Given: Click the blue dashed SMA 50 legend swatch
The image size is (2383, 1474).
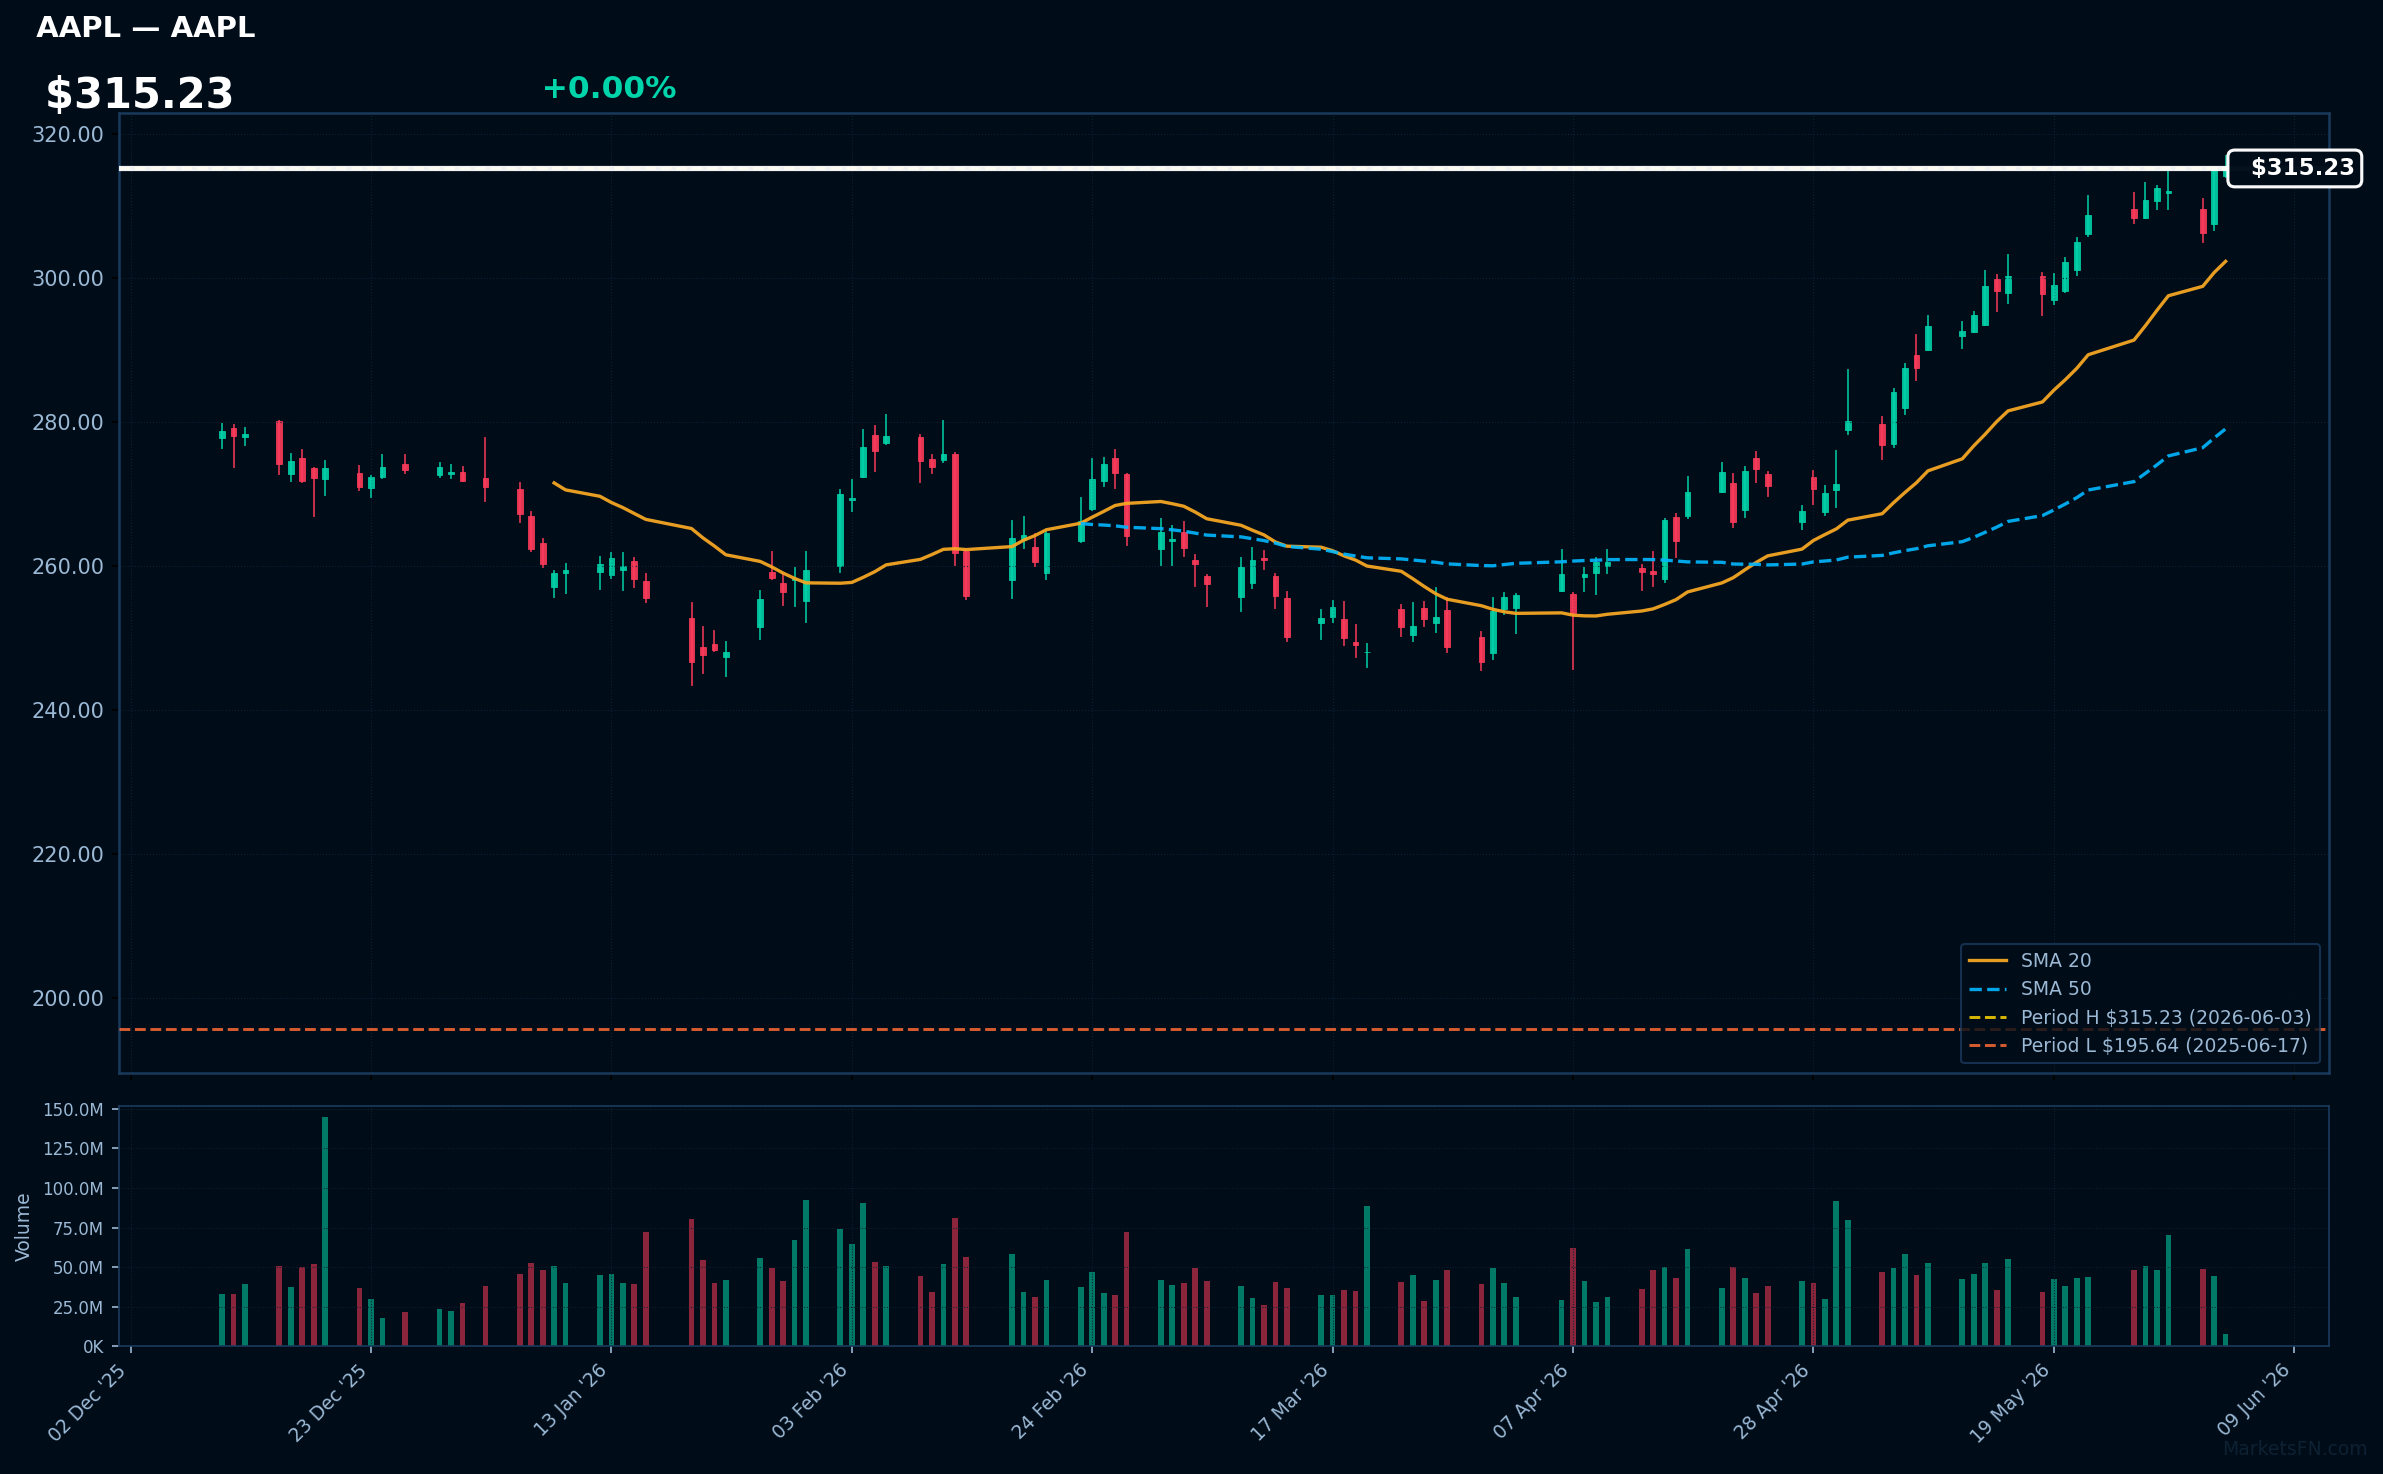Looking at the screenshot, I should tap(1988, 989).
